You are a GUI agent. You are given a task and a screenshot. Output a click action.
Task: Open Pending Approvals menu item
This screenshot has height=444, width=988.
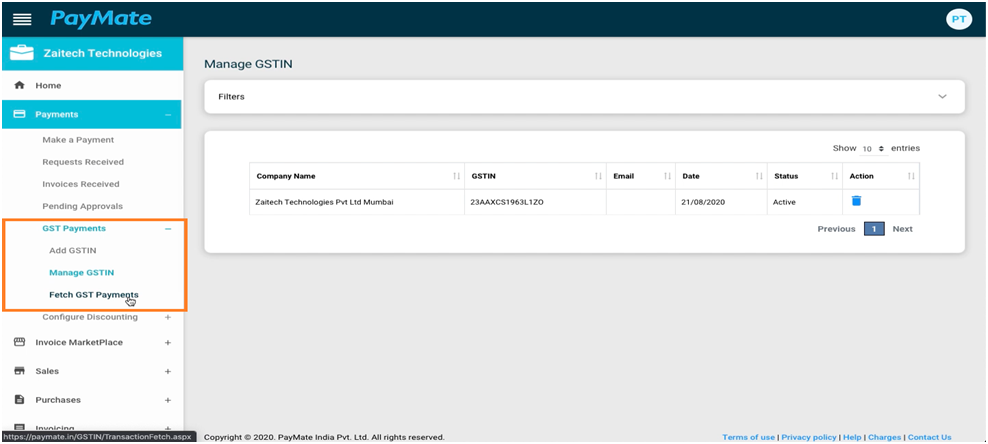coord(83,206)
